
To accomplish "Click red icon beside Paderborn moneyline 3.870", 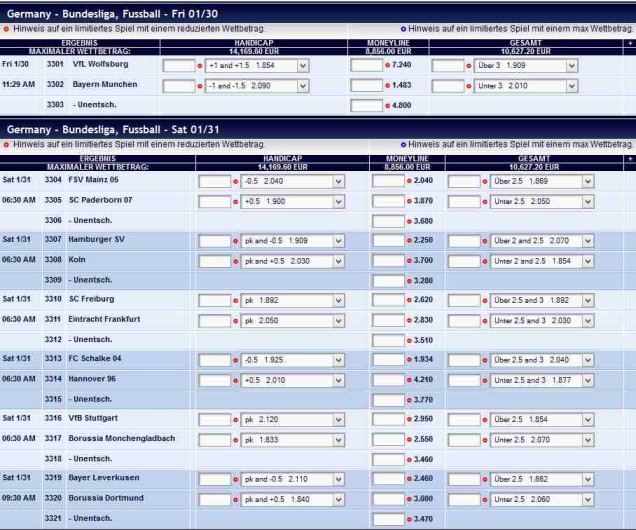I will (x=409, y=201).
